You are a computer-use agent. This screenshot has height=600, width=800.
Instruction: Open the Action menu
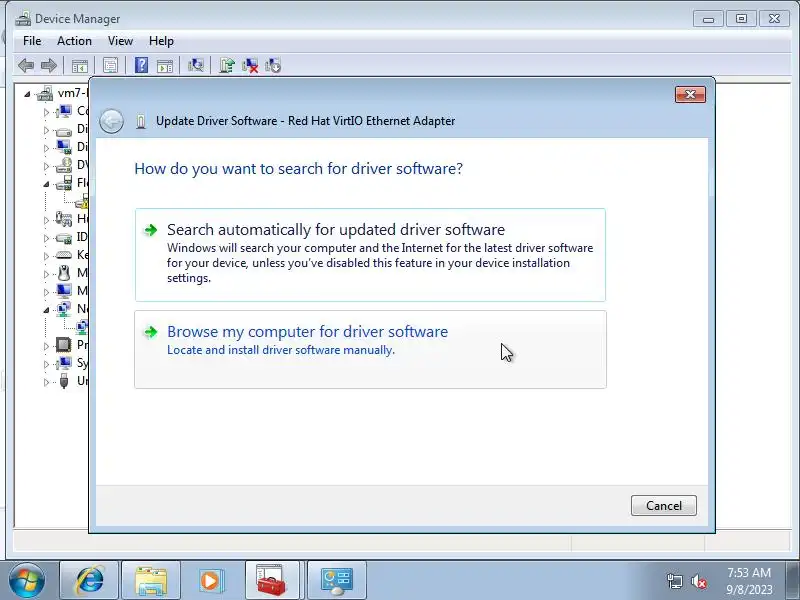click(74, 41)
